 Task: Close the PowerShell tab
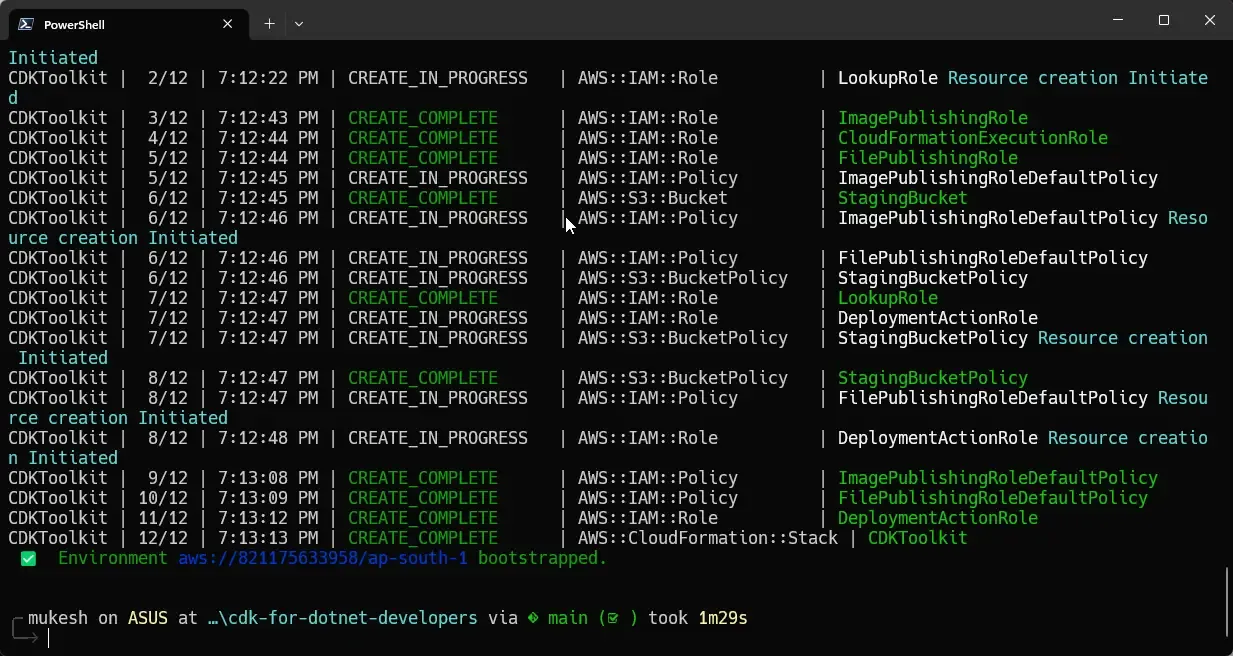pos(227,23)
